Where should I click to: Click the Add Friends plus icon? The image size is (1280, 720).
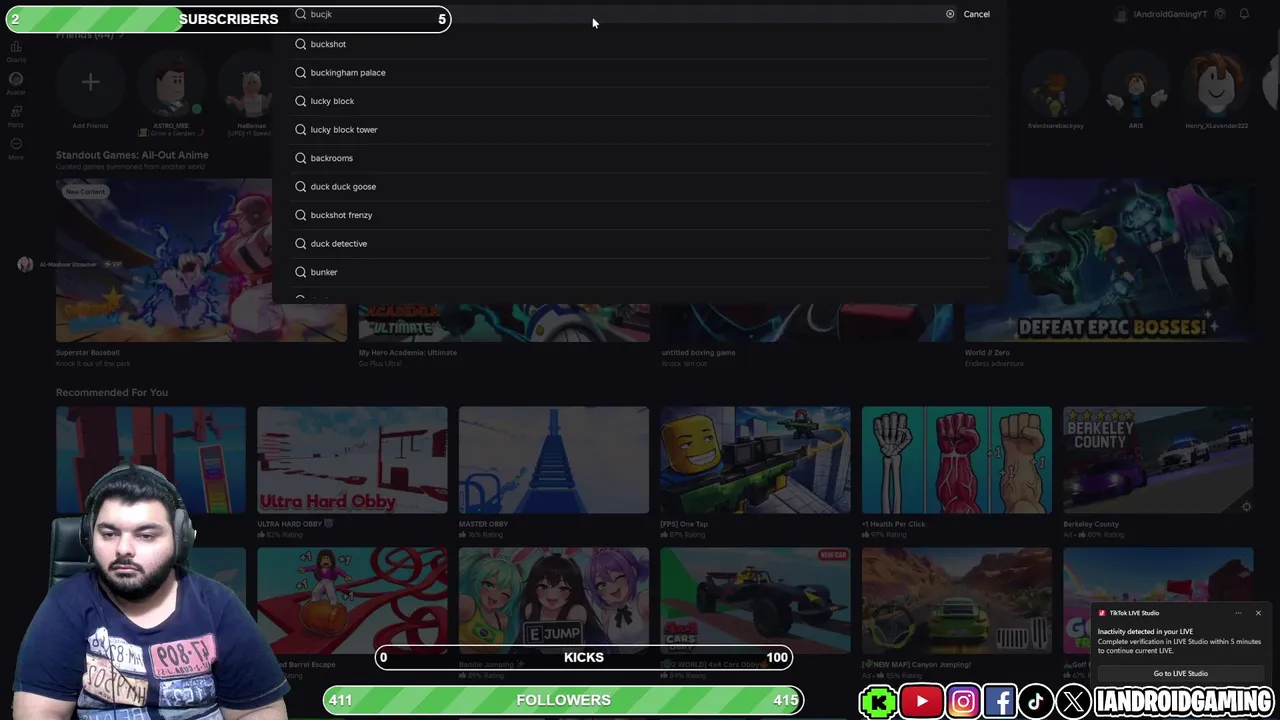[x=90, y=83]
